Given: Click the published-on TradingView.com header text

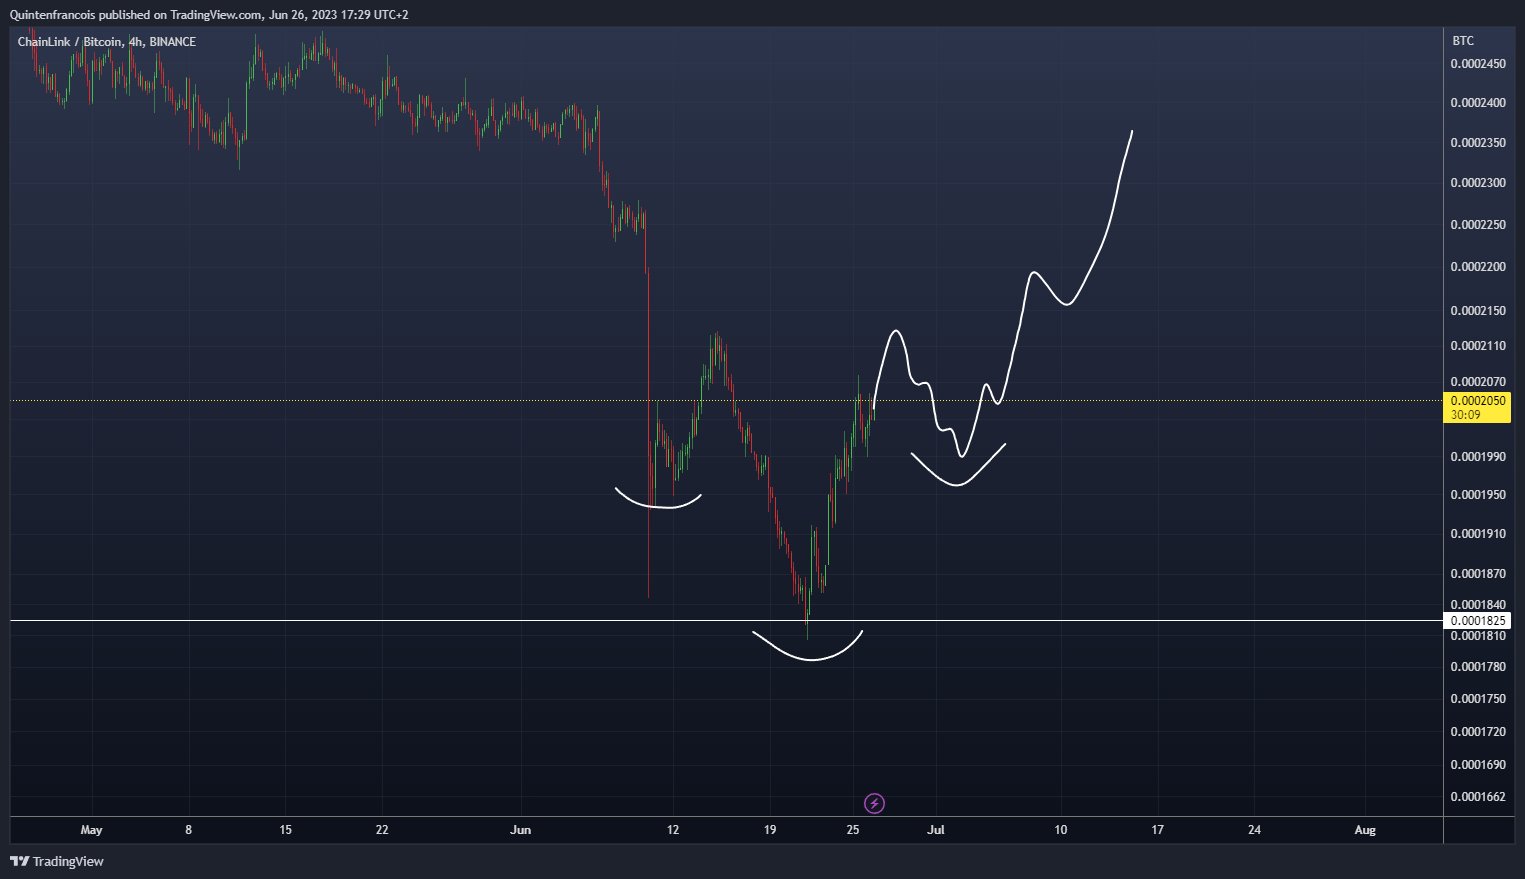Looking at the screenshot, I should [210, 15].
